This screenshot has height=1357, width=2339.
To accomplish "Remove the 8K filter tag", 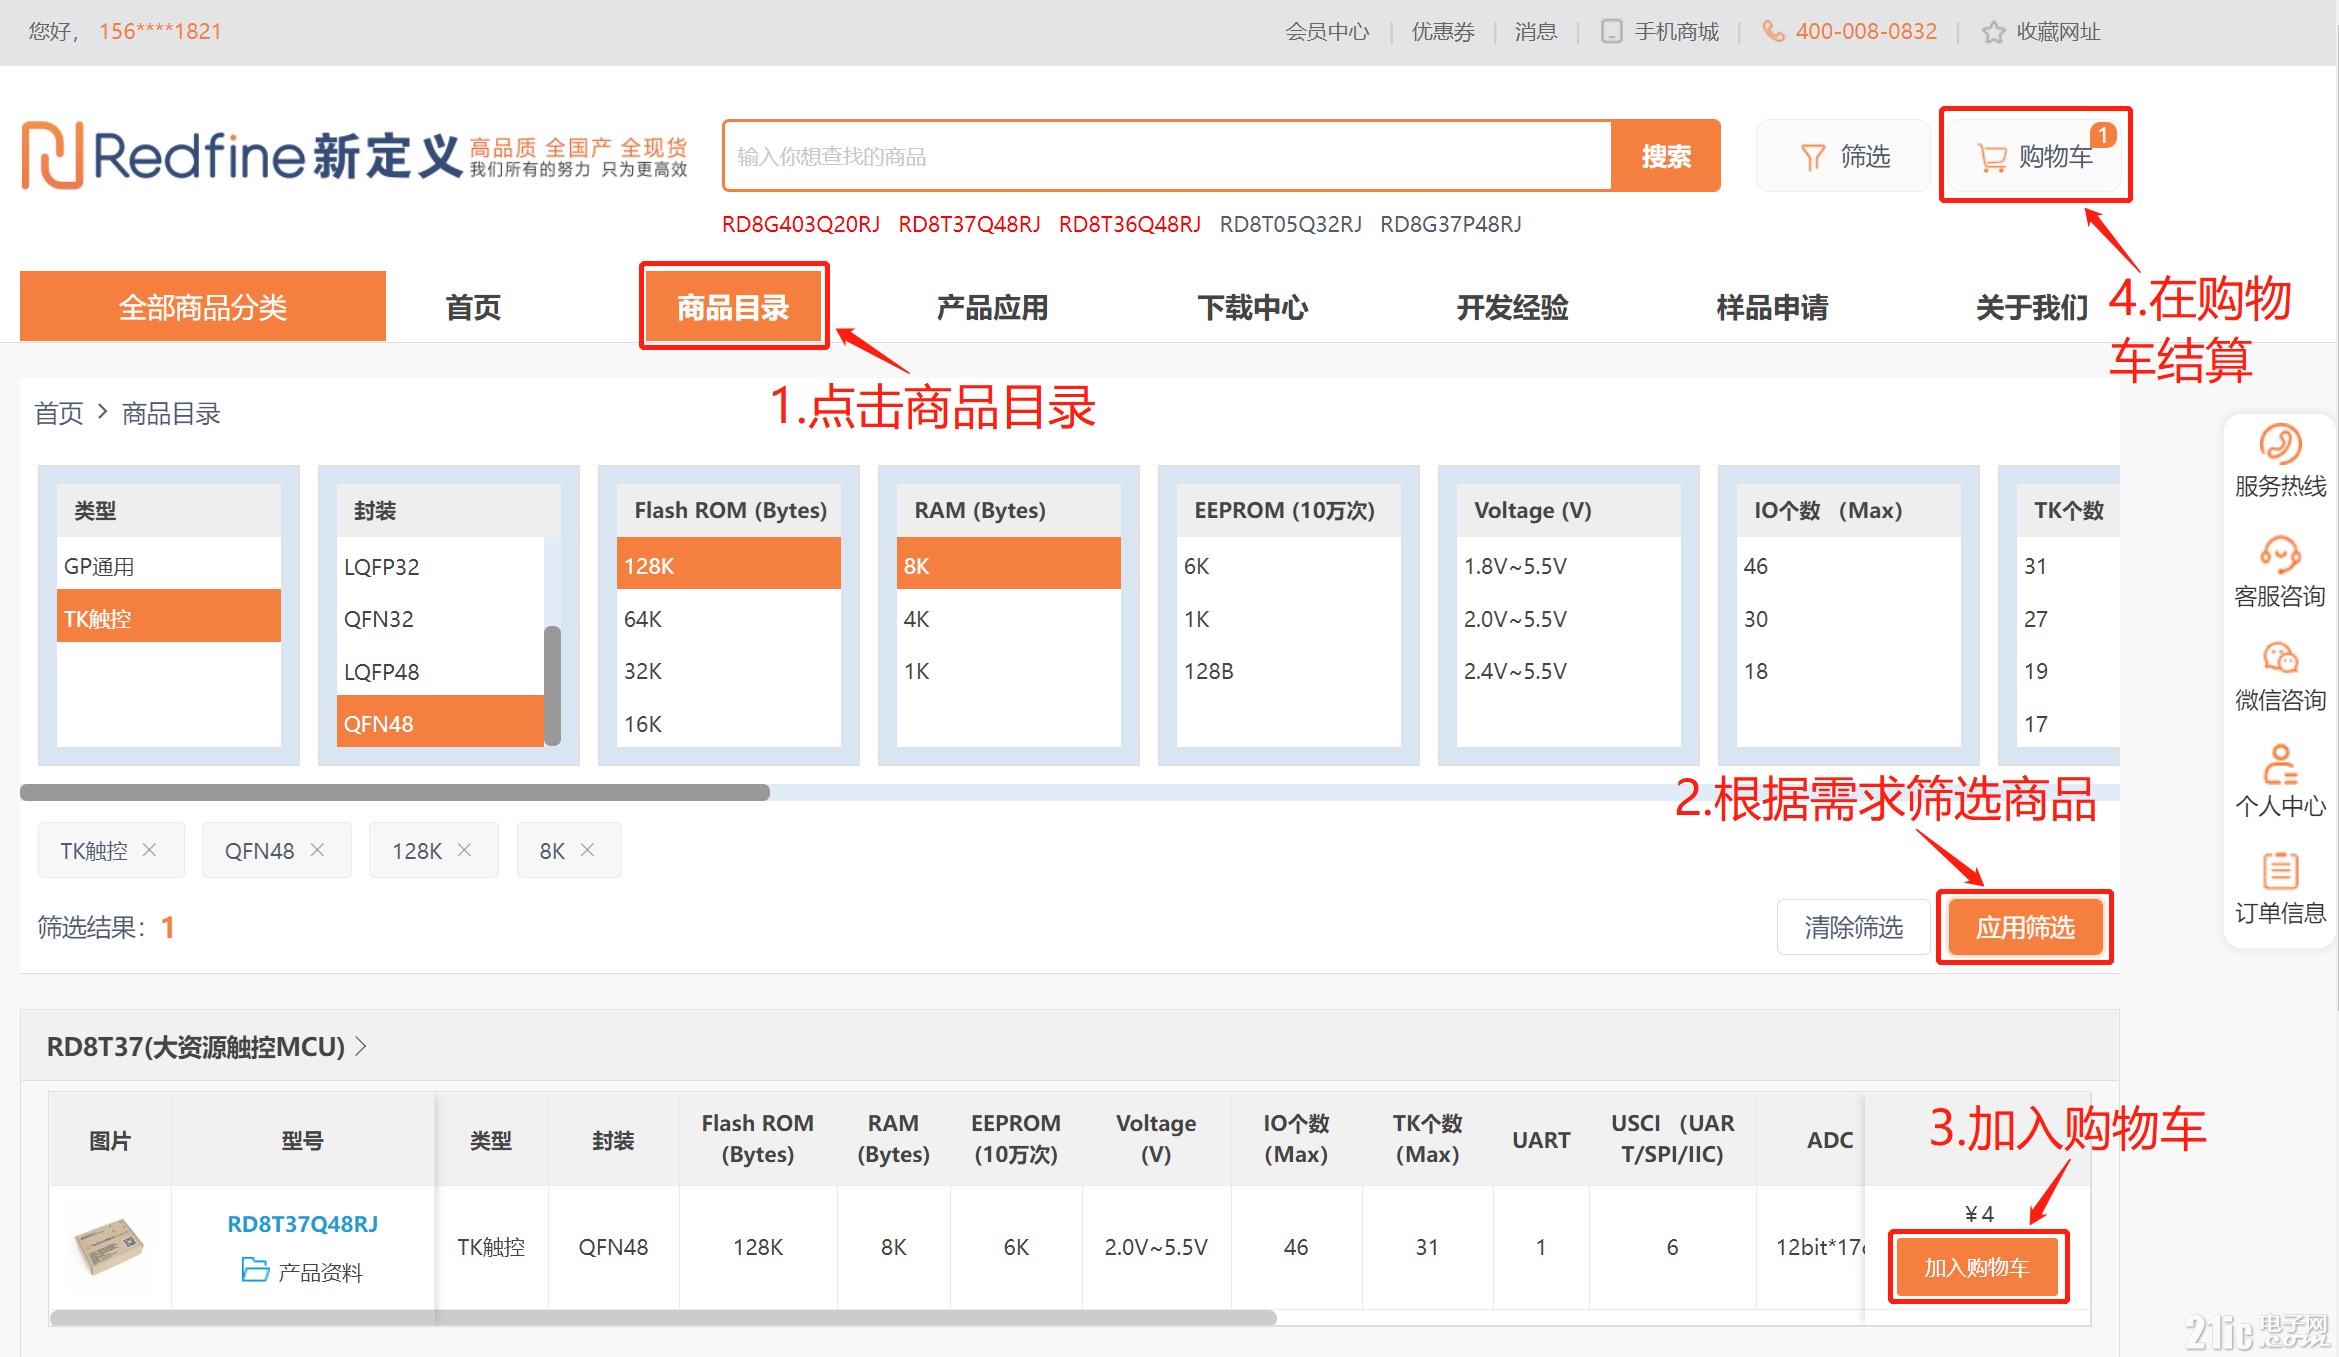I will pos(587,849).
